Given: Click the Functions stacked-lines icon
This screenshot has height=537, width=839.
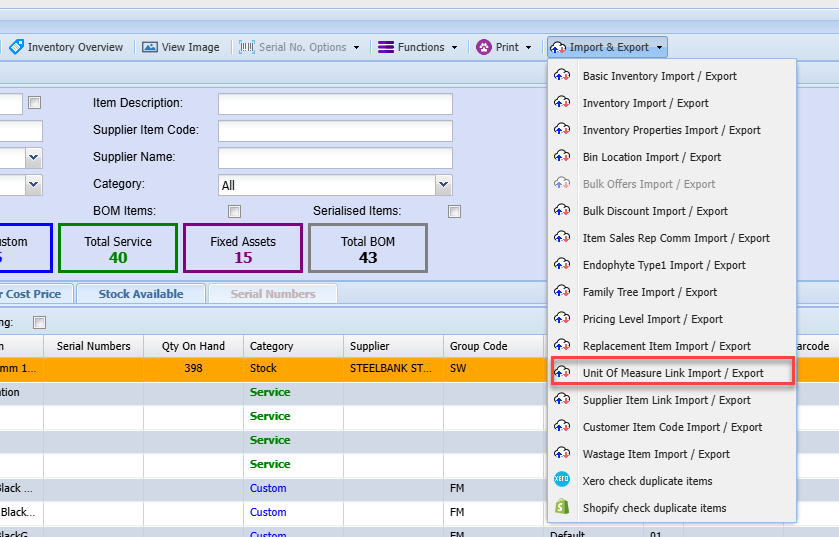Looking at the screenshot, I should 385,47.
